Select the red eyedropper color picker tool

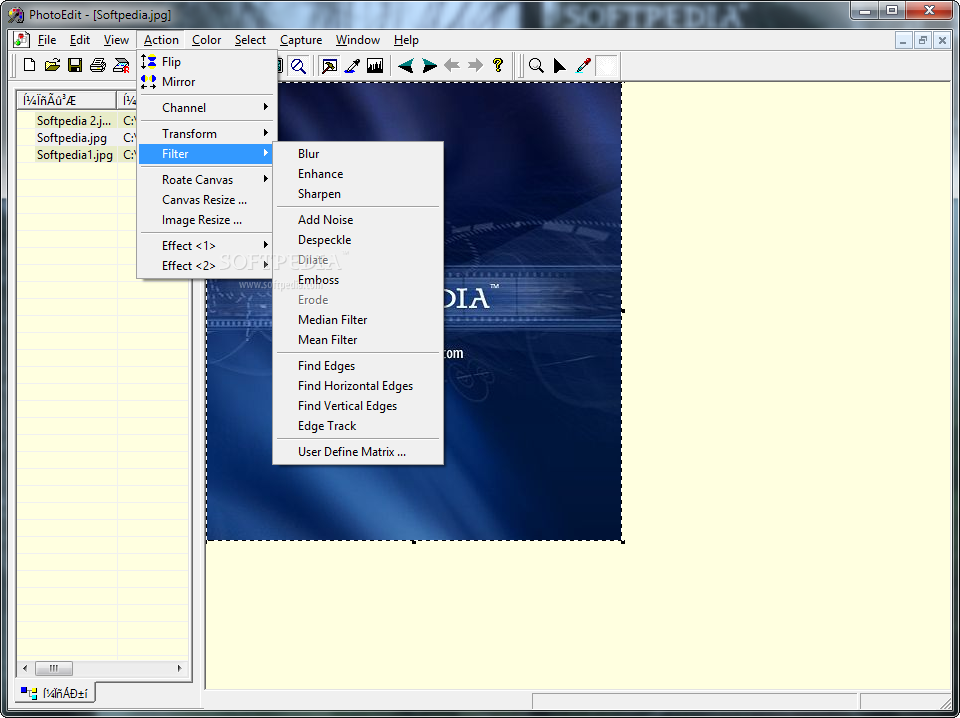coord(583,65)
